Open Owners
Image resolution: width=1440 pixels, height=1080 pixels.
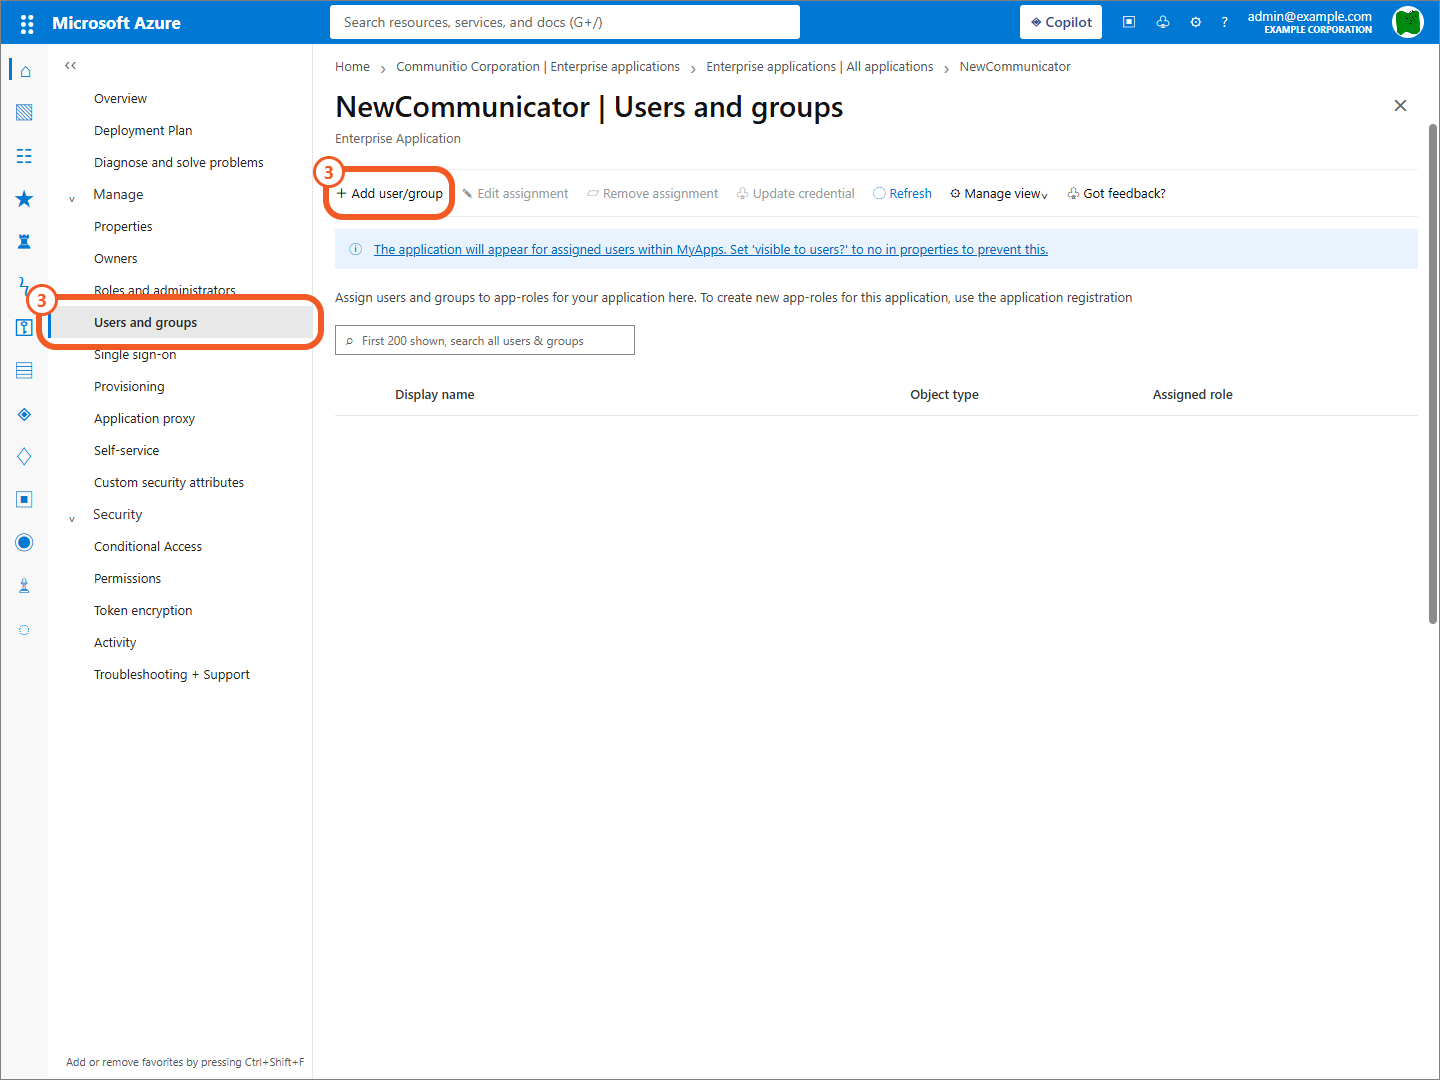click(x=116, y=259)
